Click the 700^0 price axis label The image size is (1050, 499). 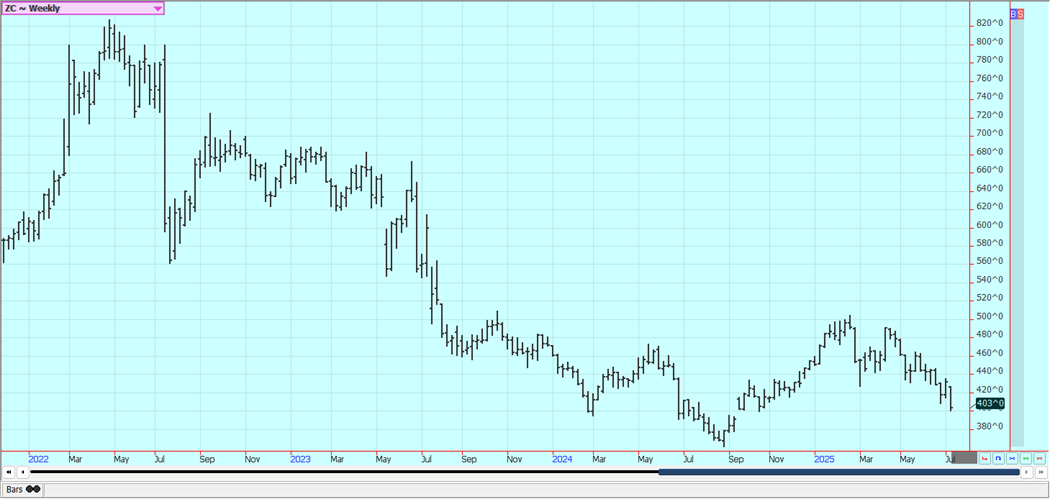[x=990, y=133]
